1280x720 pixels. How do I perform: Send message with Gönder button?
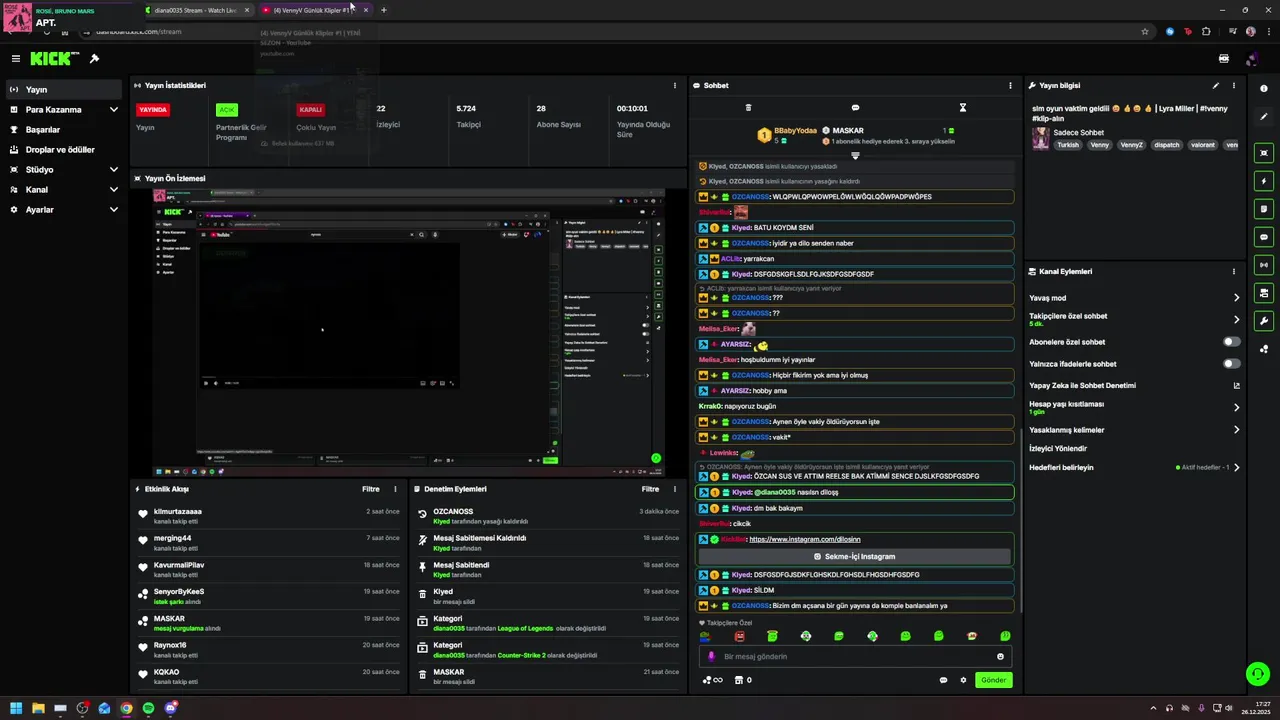tap(993, 680)
